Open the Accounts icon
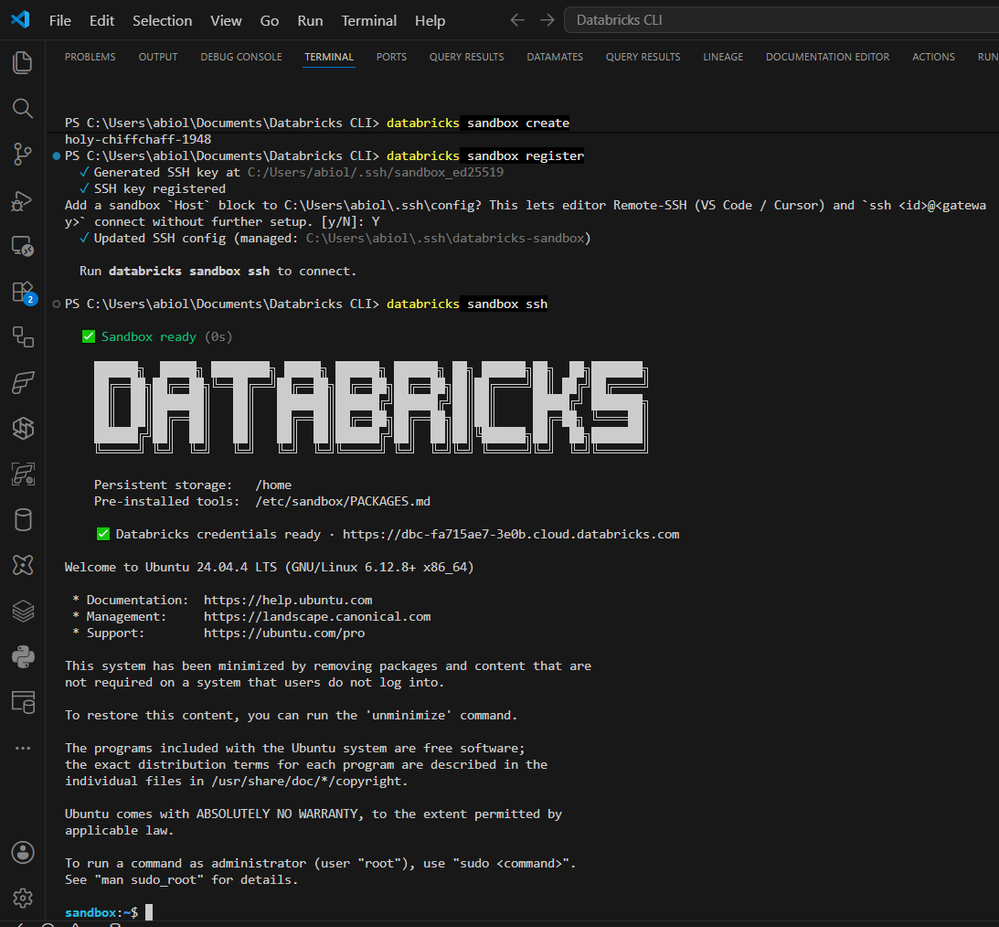999x927 pixels. 22,852
